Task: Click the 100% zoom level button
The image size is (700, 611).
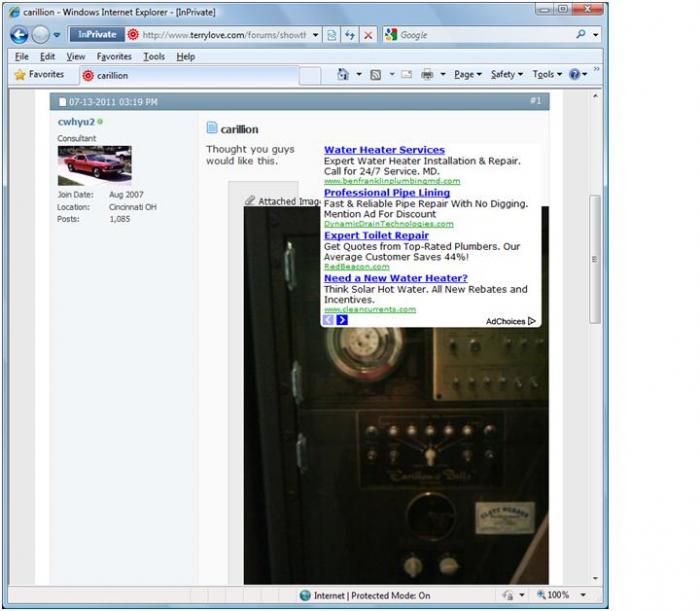Action: coord(553,595)
